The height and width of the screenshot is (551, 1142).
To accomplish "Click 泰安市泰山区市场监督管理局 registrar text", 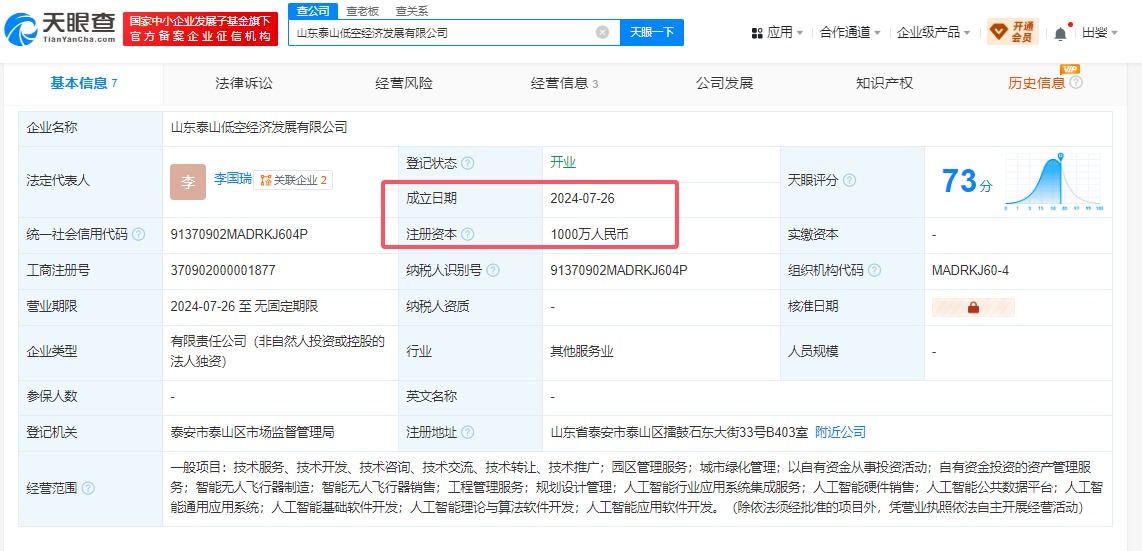I will point(252,432).
